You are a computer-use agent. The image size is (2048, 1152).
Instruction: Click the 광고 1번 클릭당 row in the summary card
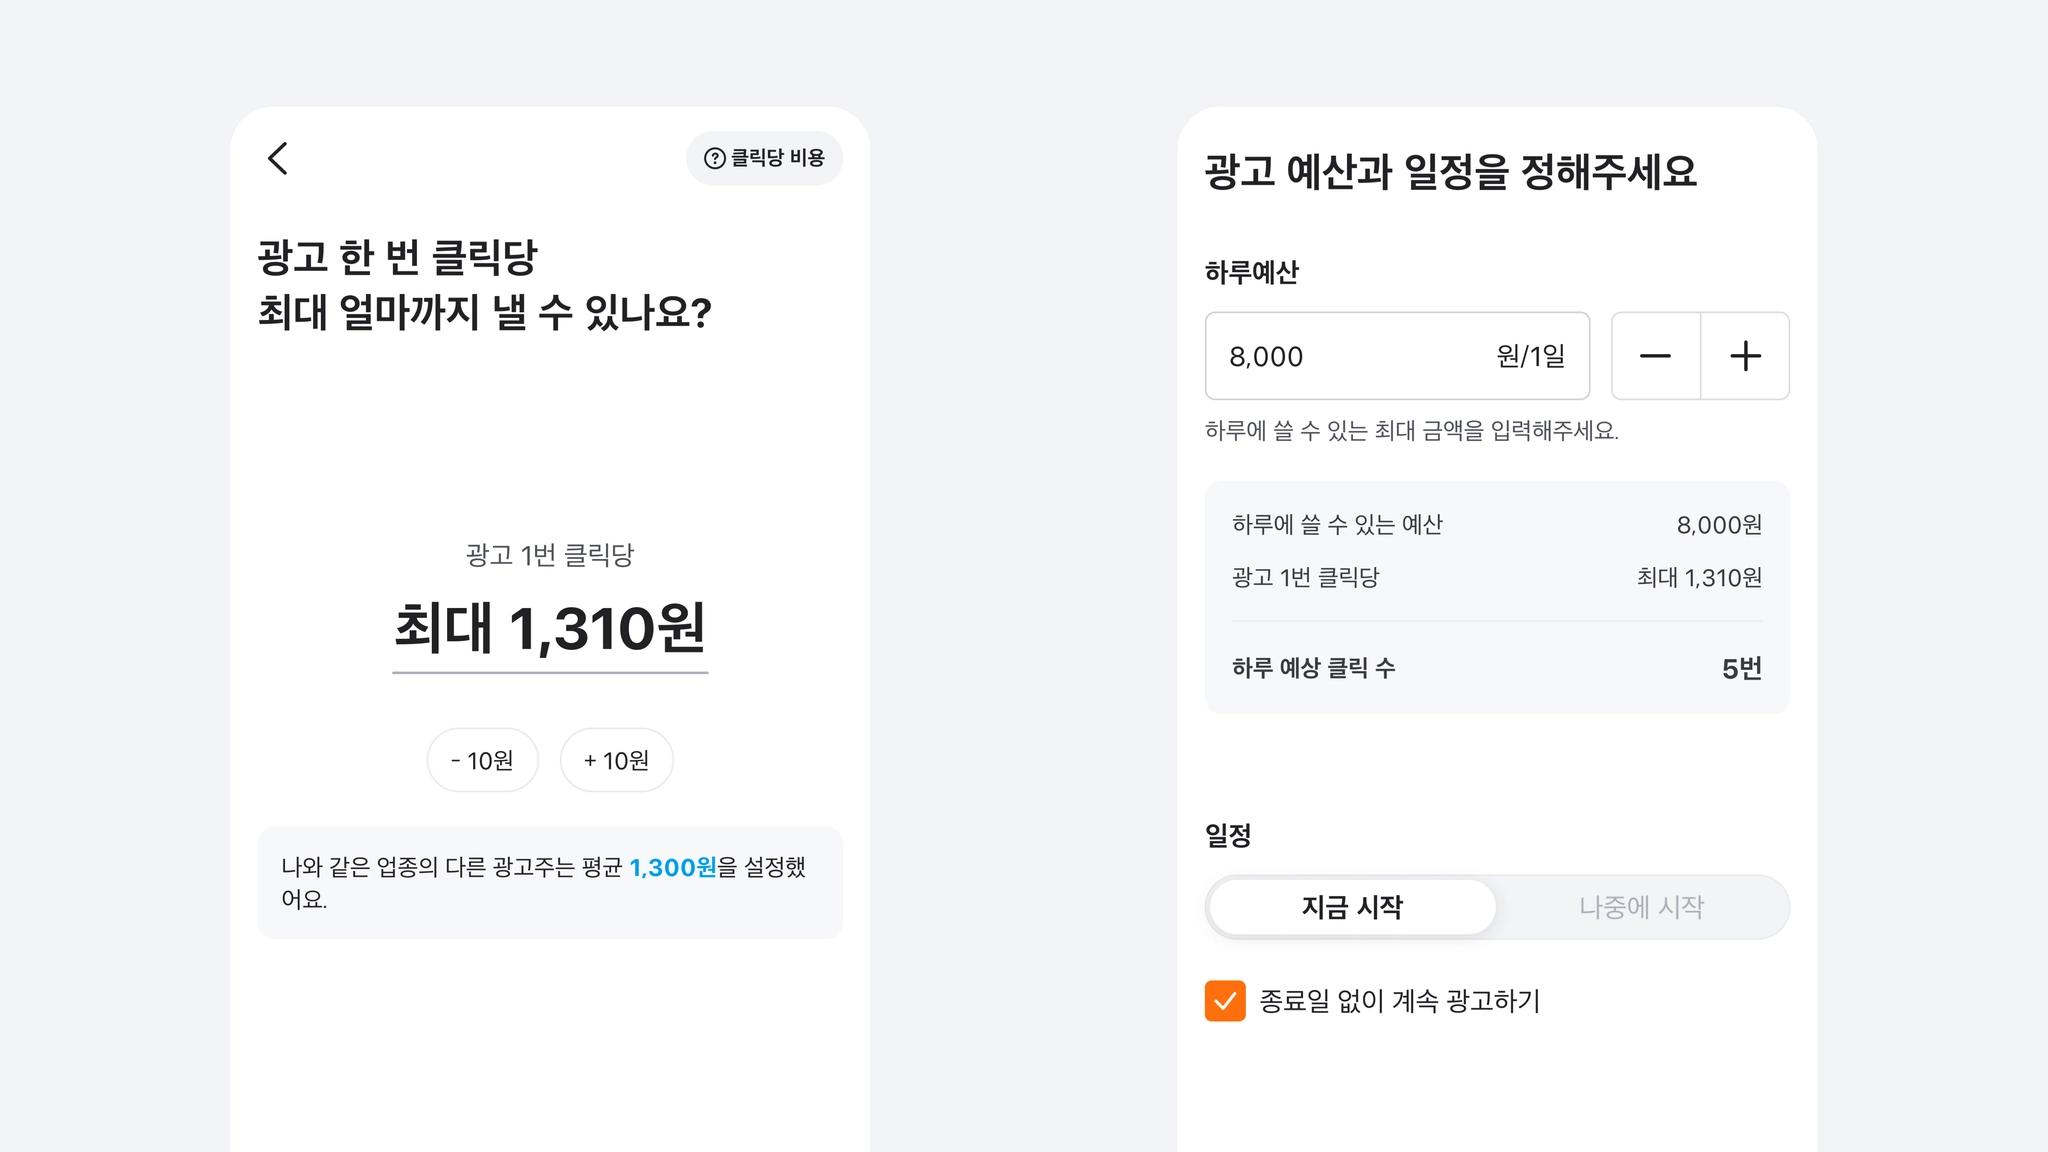point(1497,577)
